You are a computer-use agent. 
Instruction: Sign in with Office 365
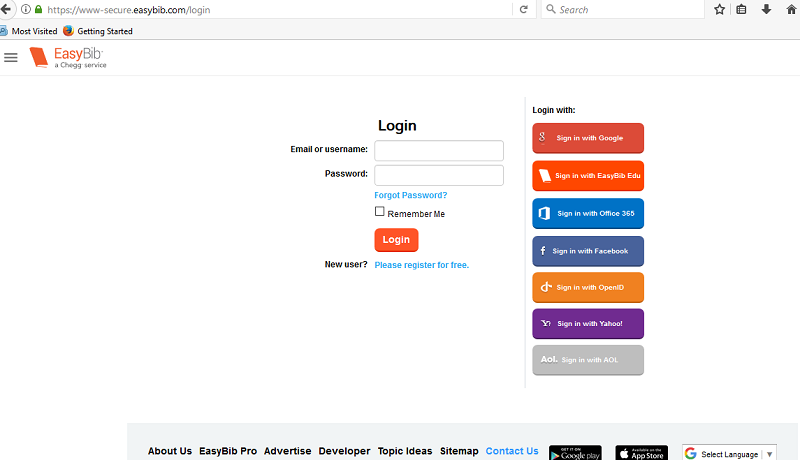pos(588,214)
